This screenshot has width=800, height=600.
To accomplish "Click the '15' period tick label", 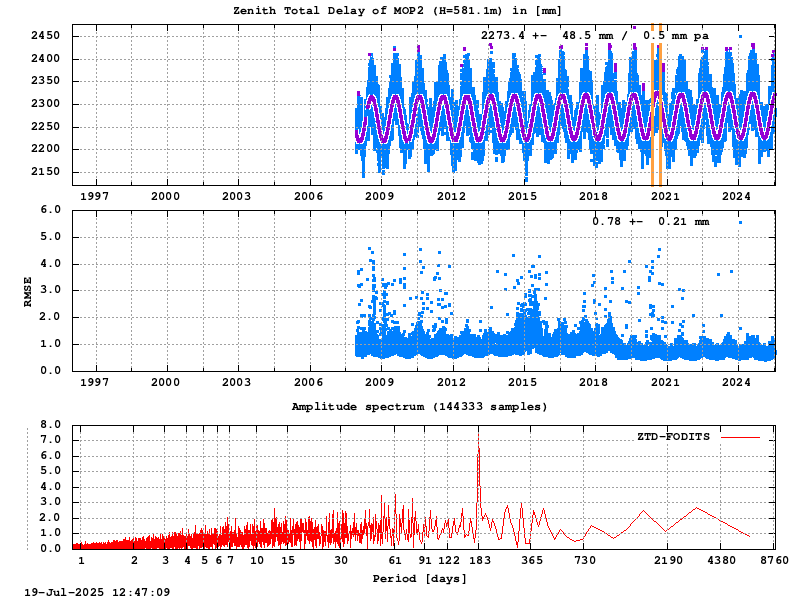I will pyautogui.click(x=288, y=560).
